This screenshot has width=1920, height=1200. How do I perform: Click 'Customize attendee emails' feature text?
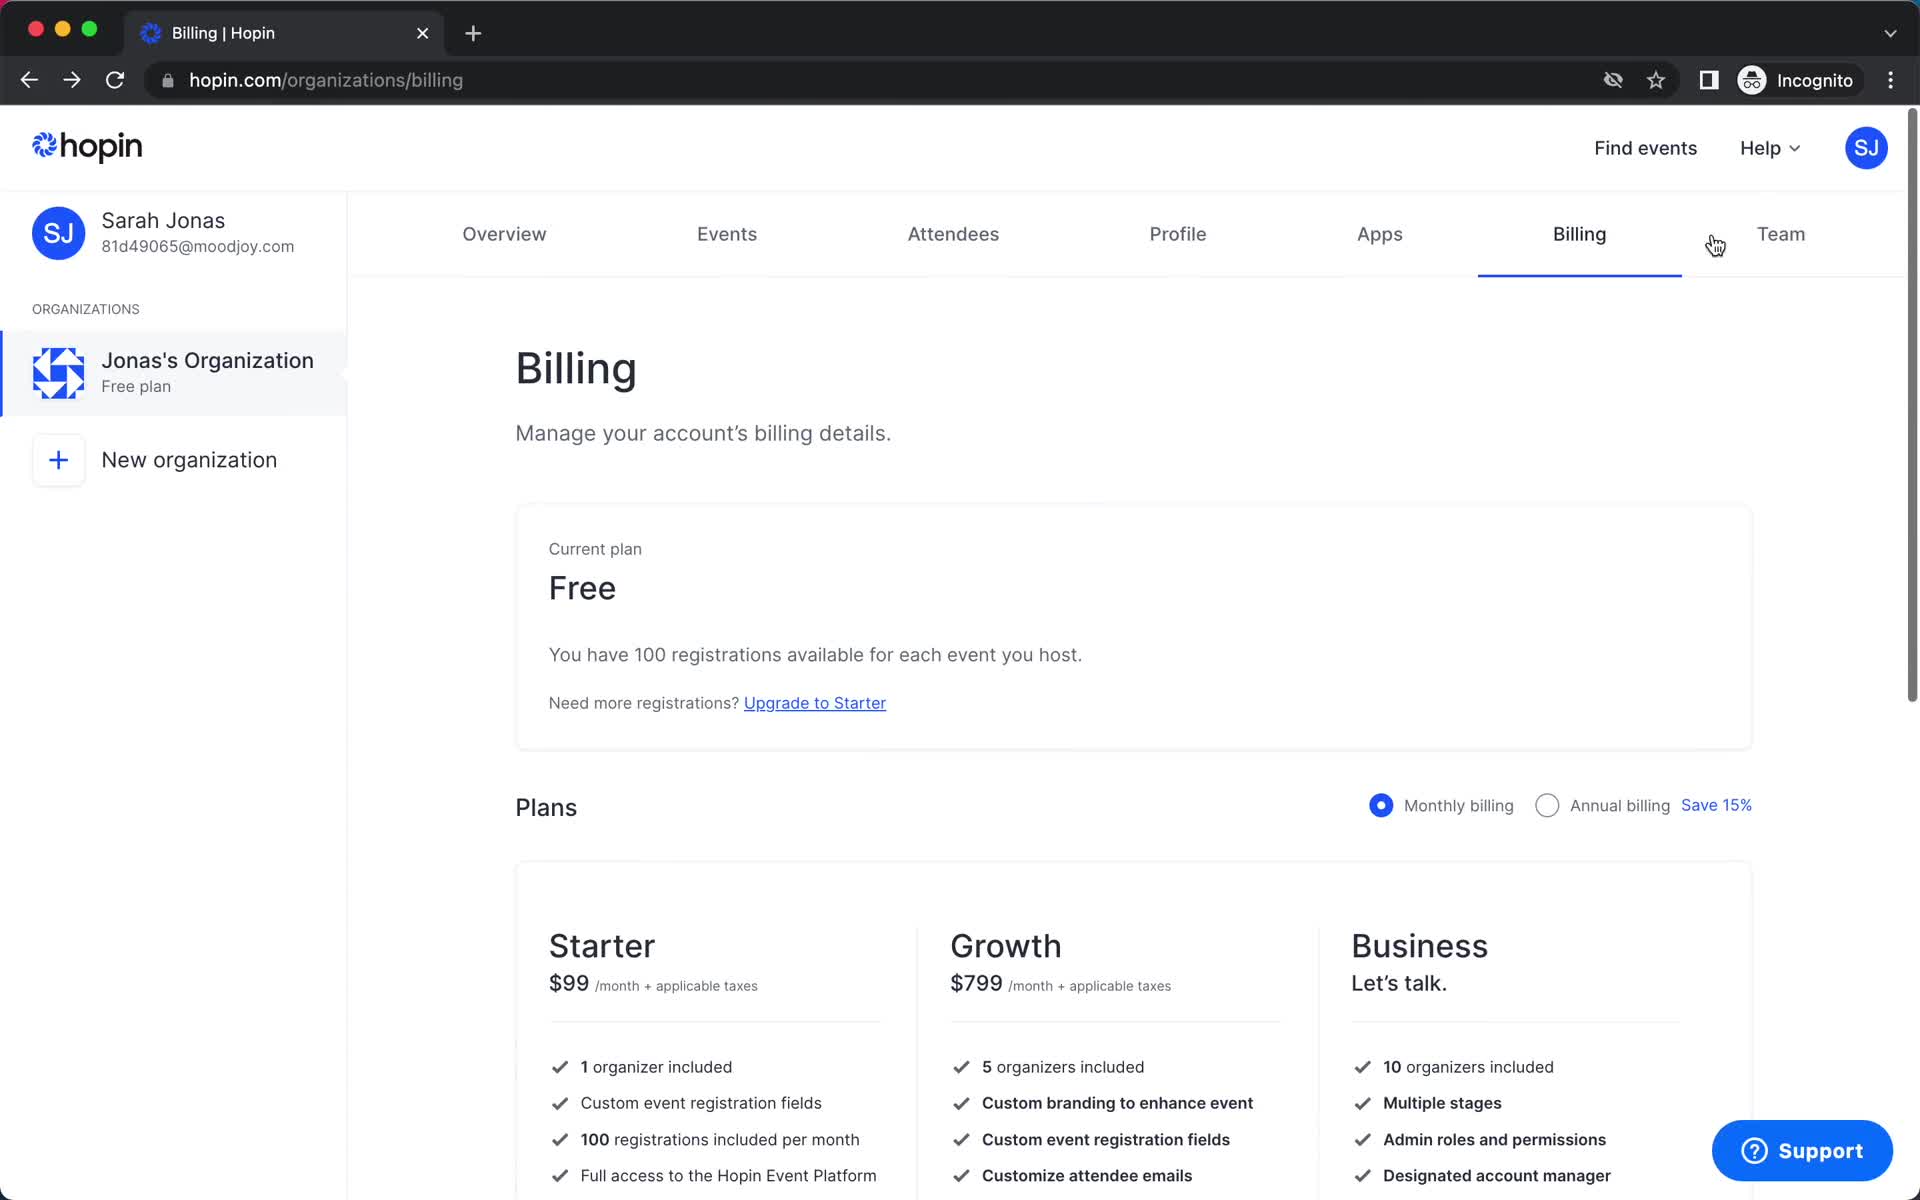tap(1086, 1176)
